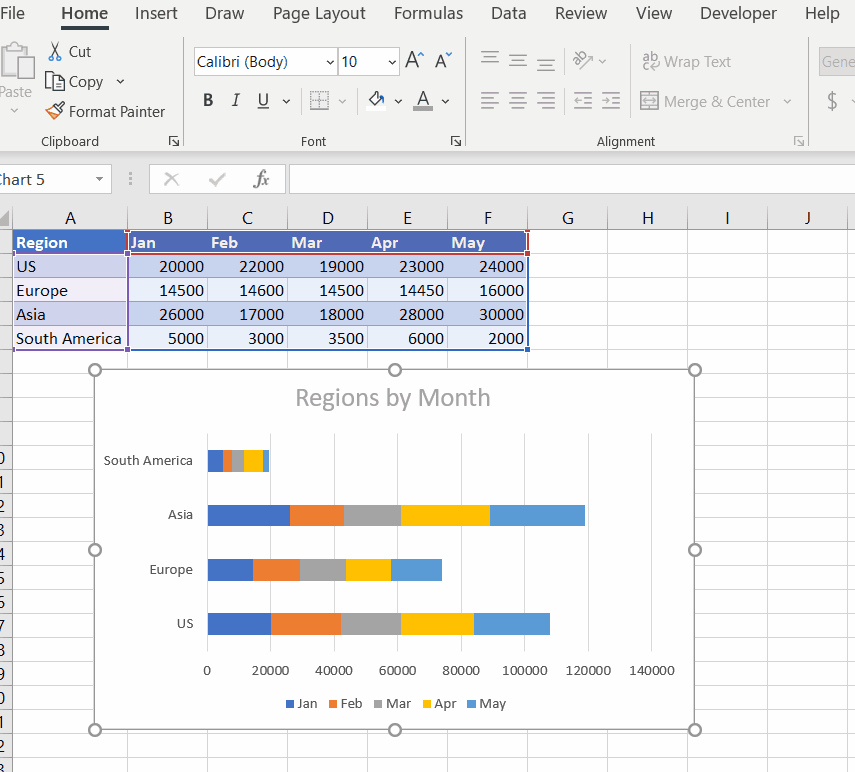
Task: Select cell with value 28000
Action: point(407,315)
